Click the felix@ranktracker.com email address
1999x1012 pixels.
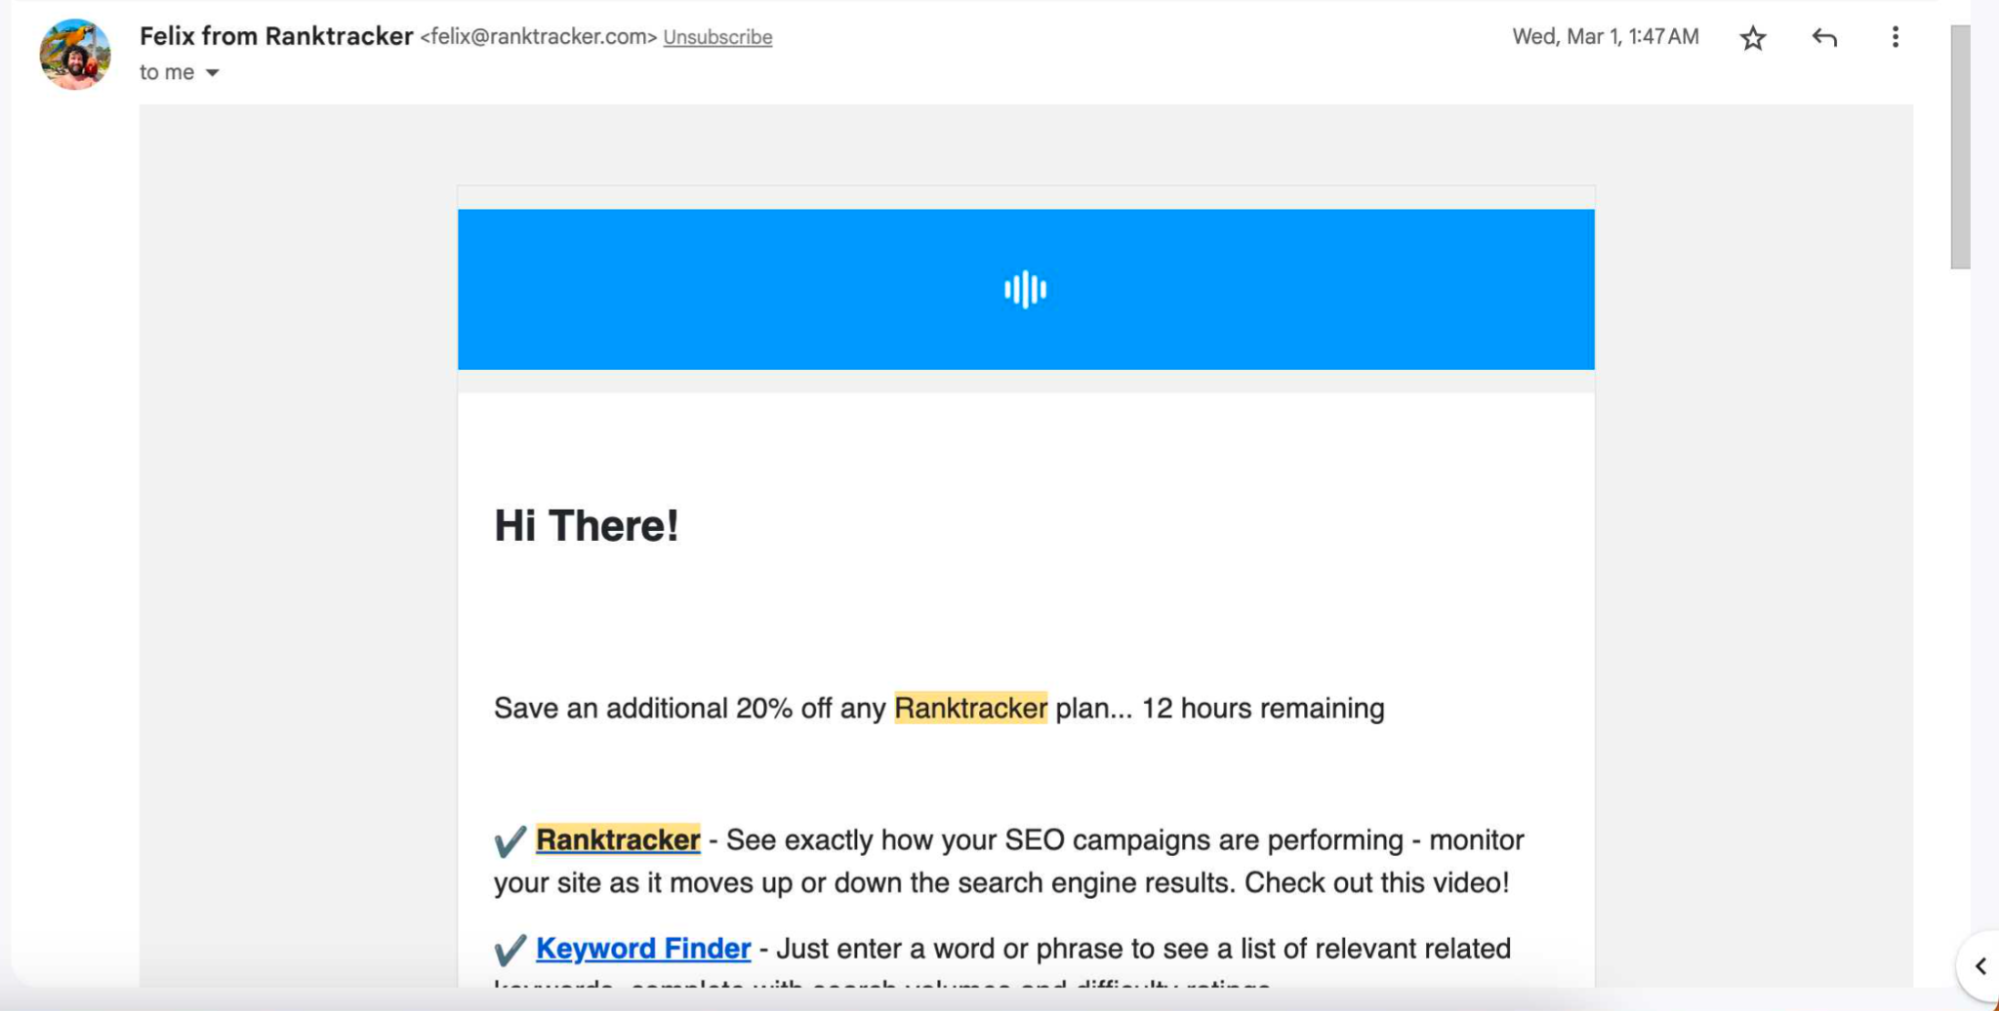coord(538,37)
